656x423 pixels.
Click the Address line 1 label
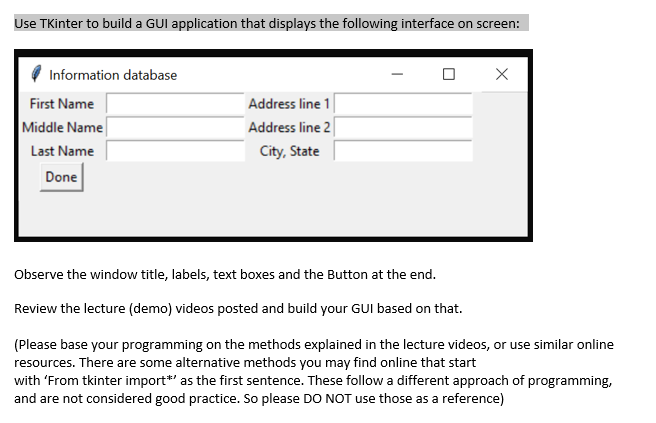point(289,104)
